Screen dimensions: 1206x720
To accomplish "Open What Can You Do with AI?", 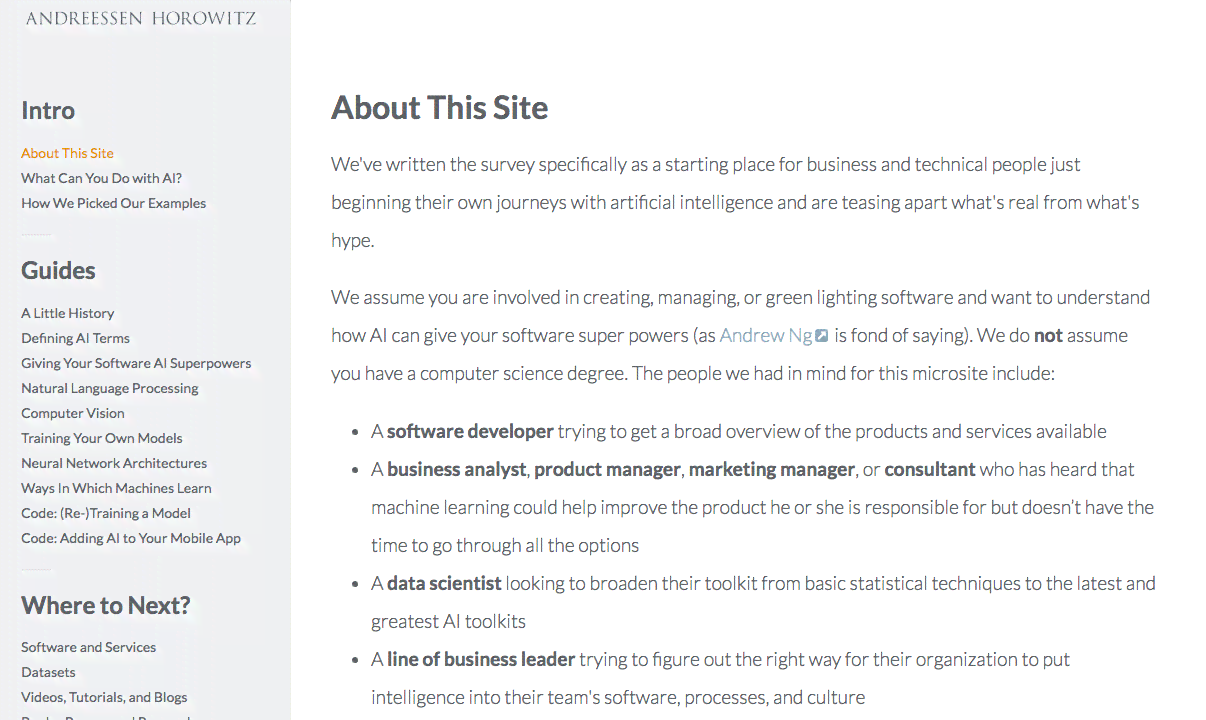I will click(102, 178).
